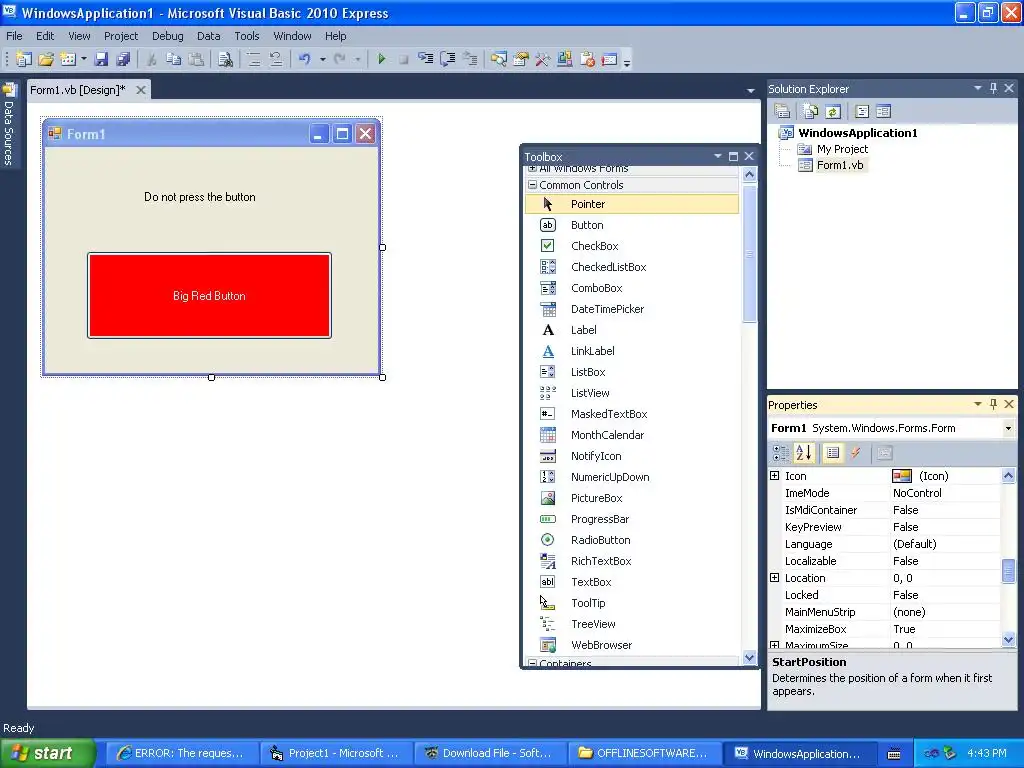Collapse the Common Controls toolbox group
1024x768 pixels.
(532, 185)
